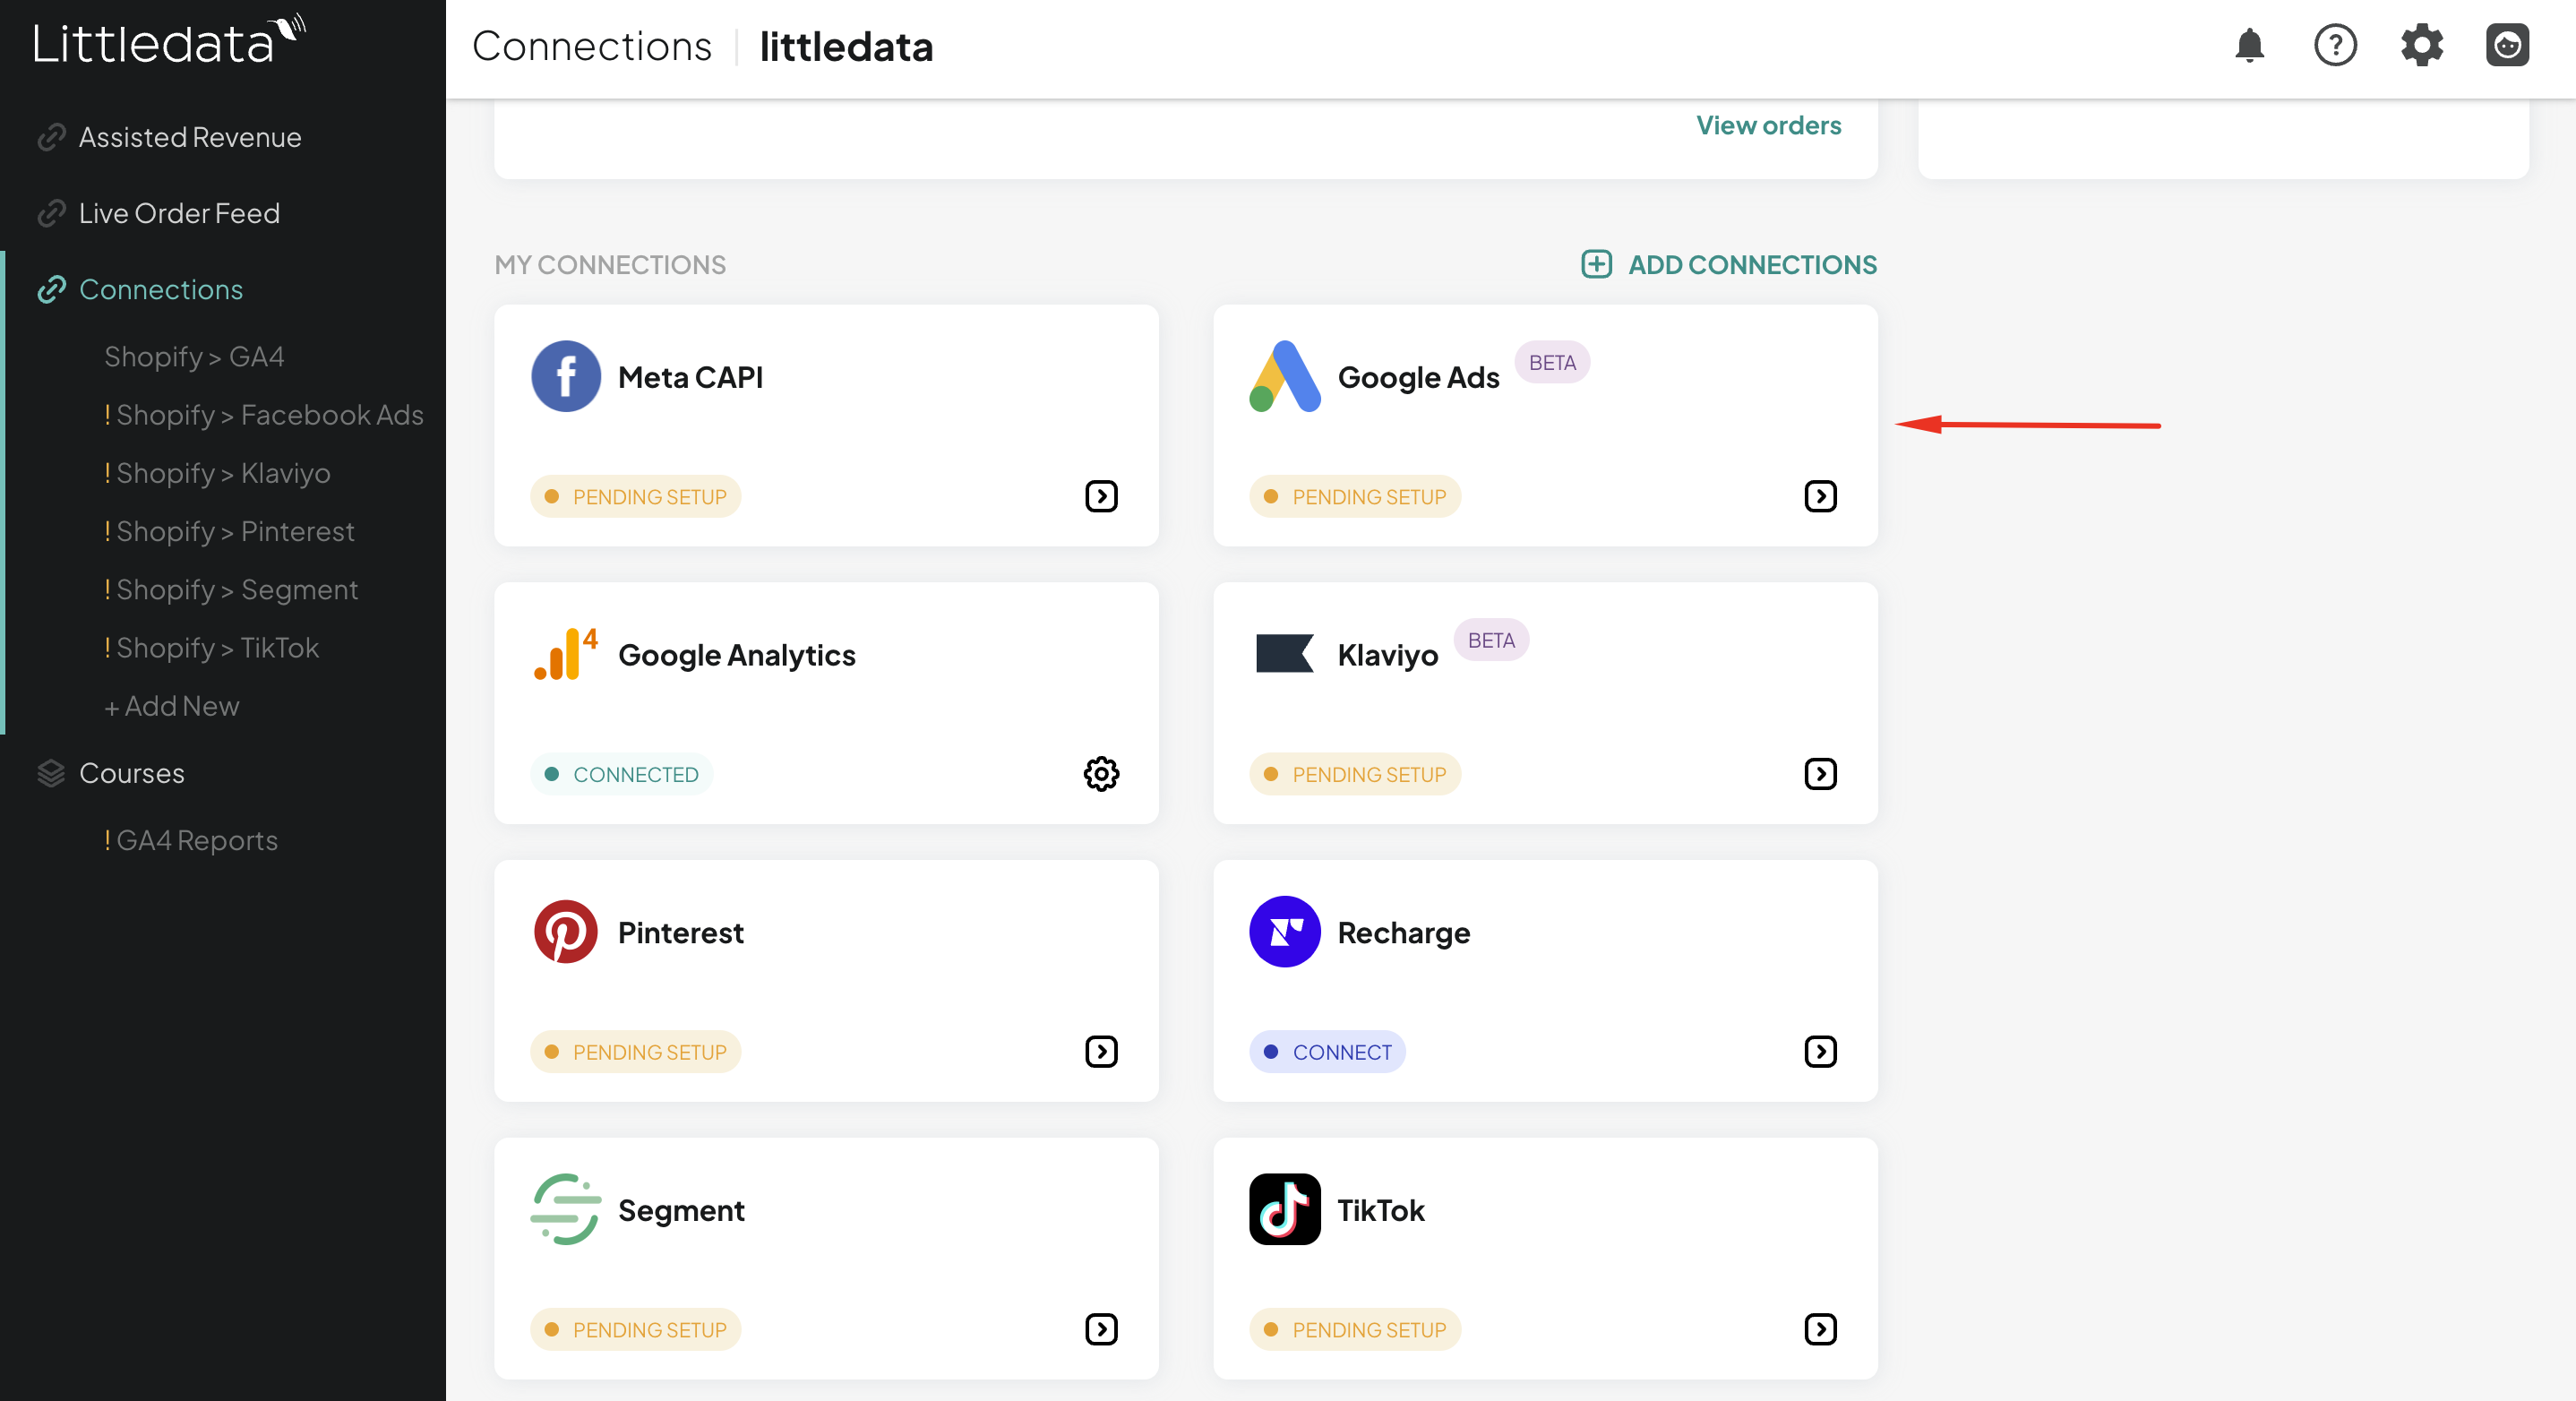Open Shopify > Segment connection
The image size is (2576, 1401).
point(231,590)
